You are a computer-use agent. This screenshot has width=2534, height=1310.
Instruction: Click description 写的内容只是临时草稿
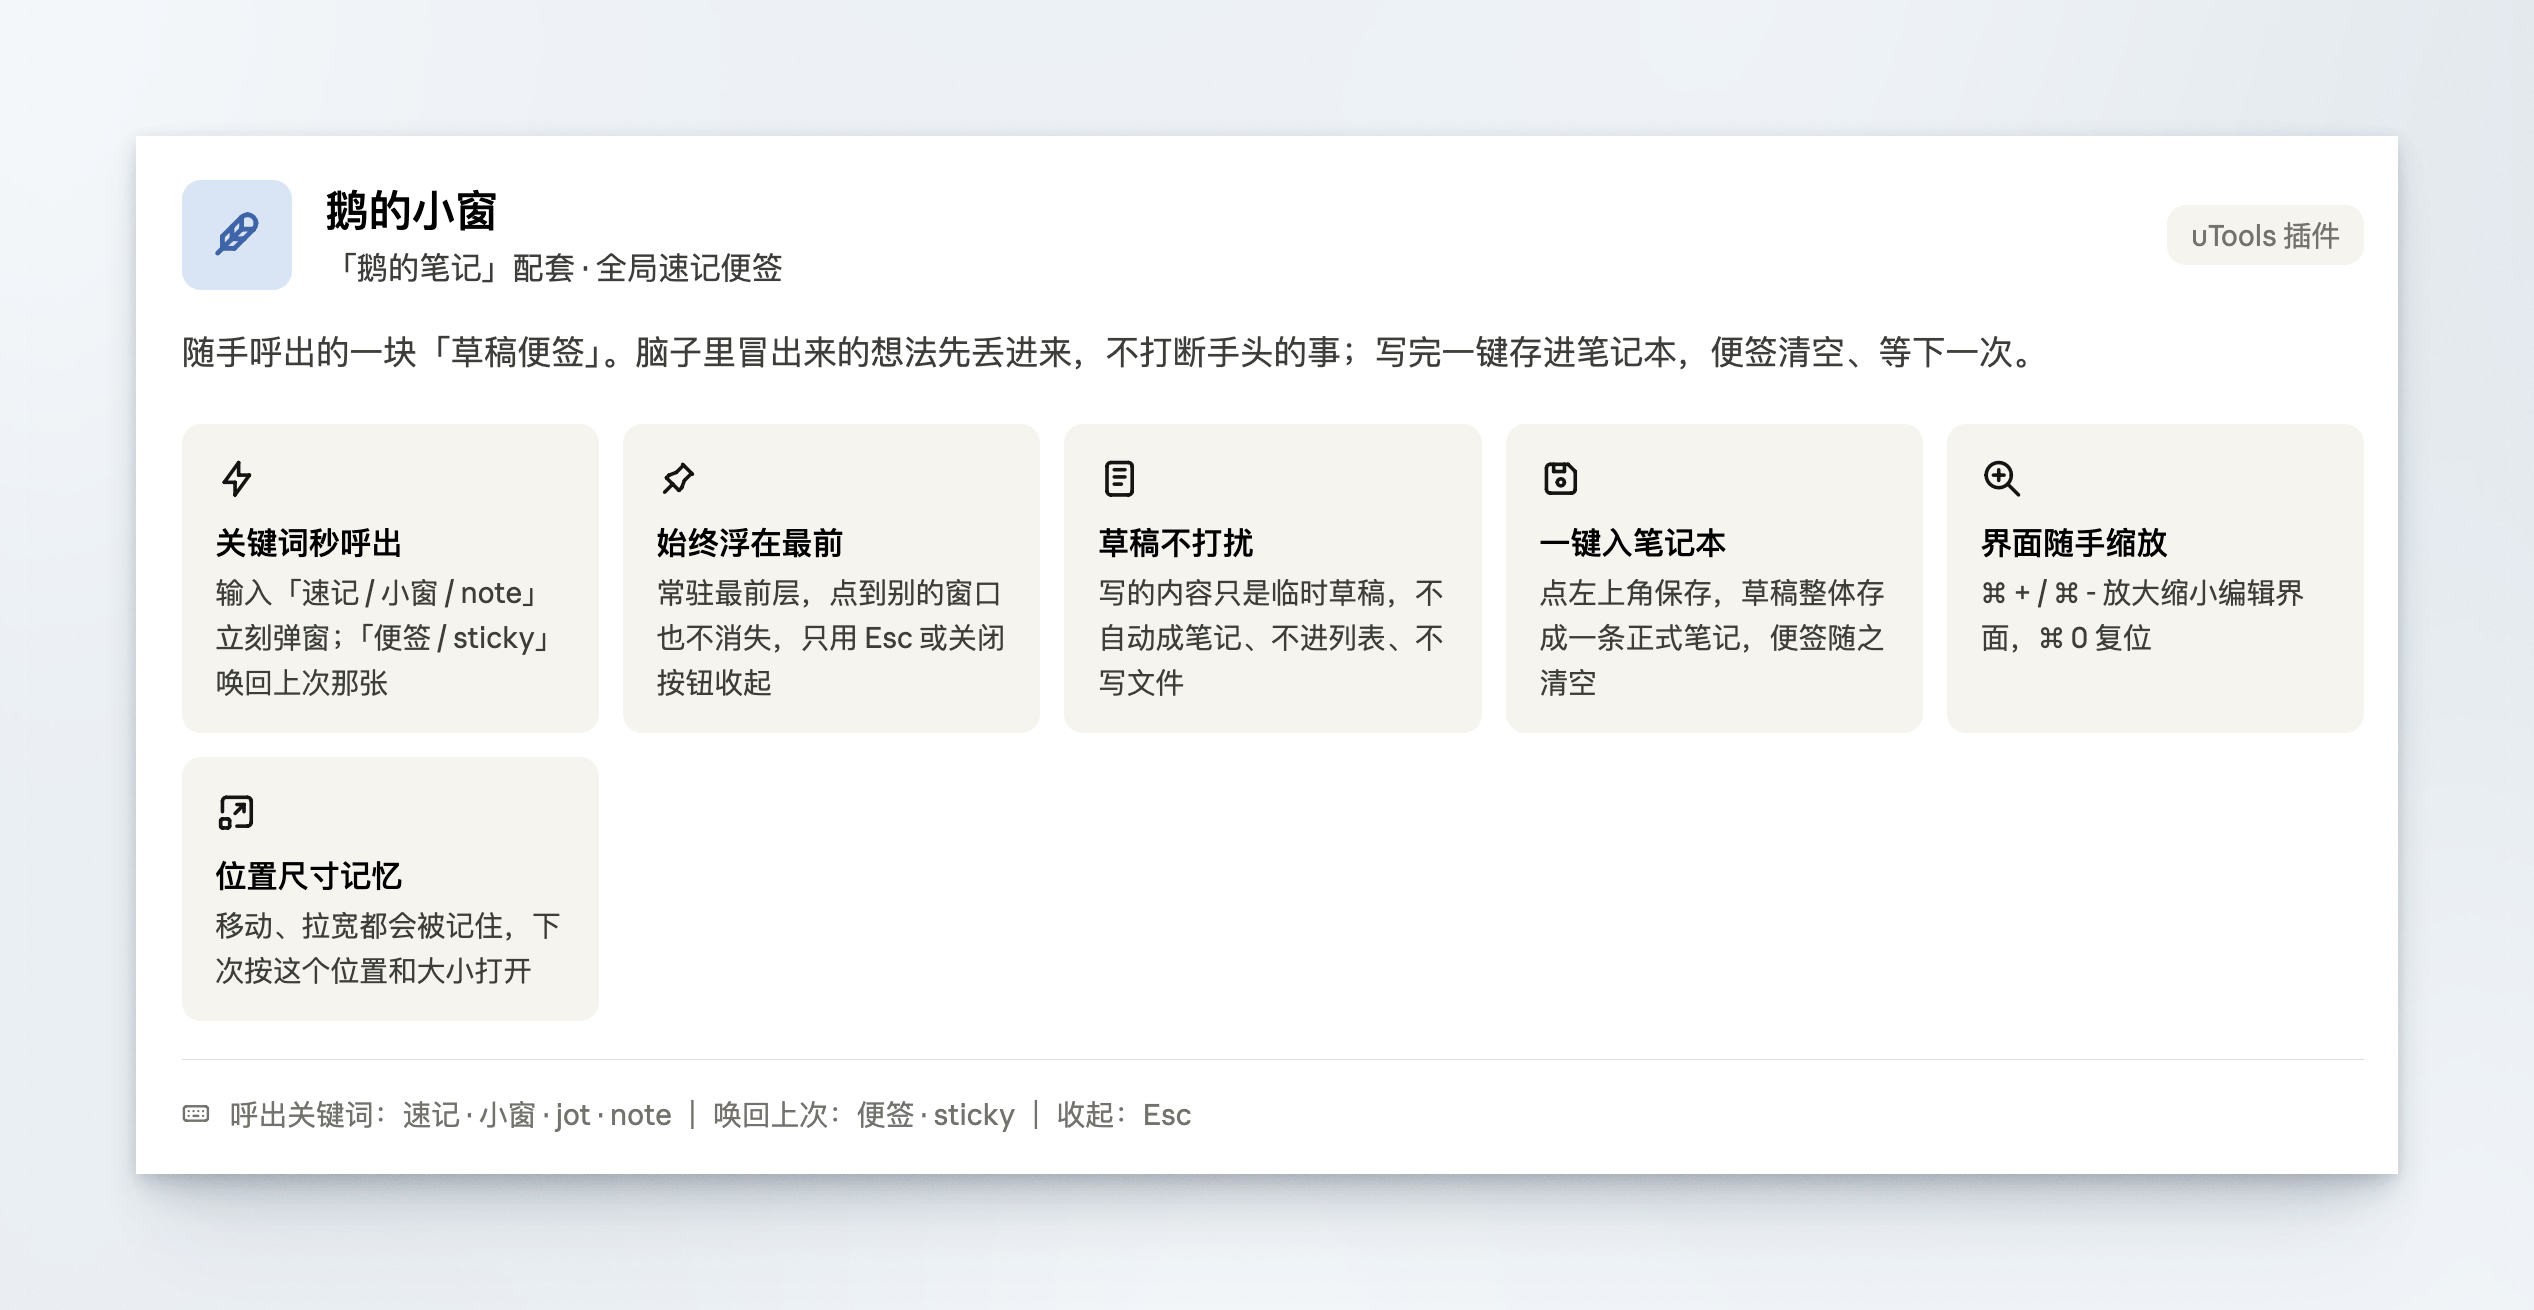coord(1271,638)
